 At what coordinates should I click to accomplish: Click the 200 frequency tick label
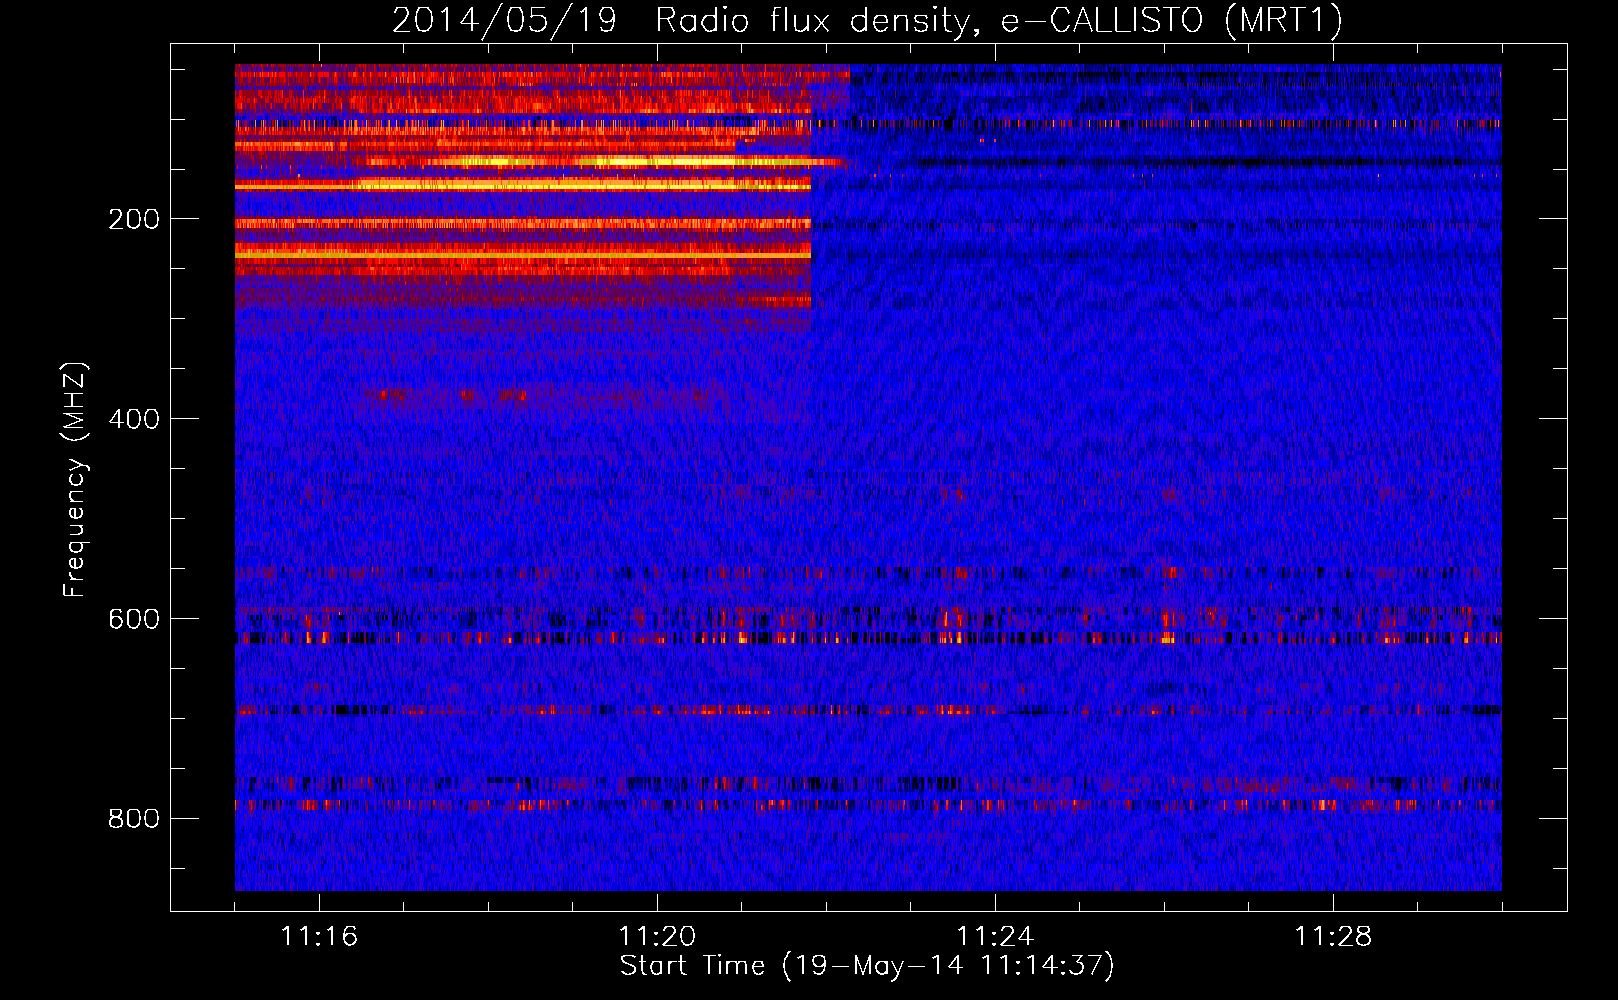coord(134,219)
